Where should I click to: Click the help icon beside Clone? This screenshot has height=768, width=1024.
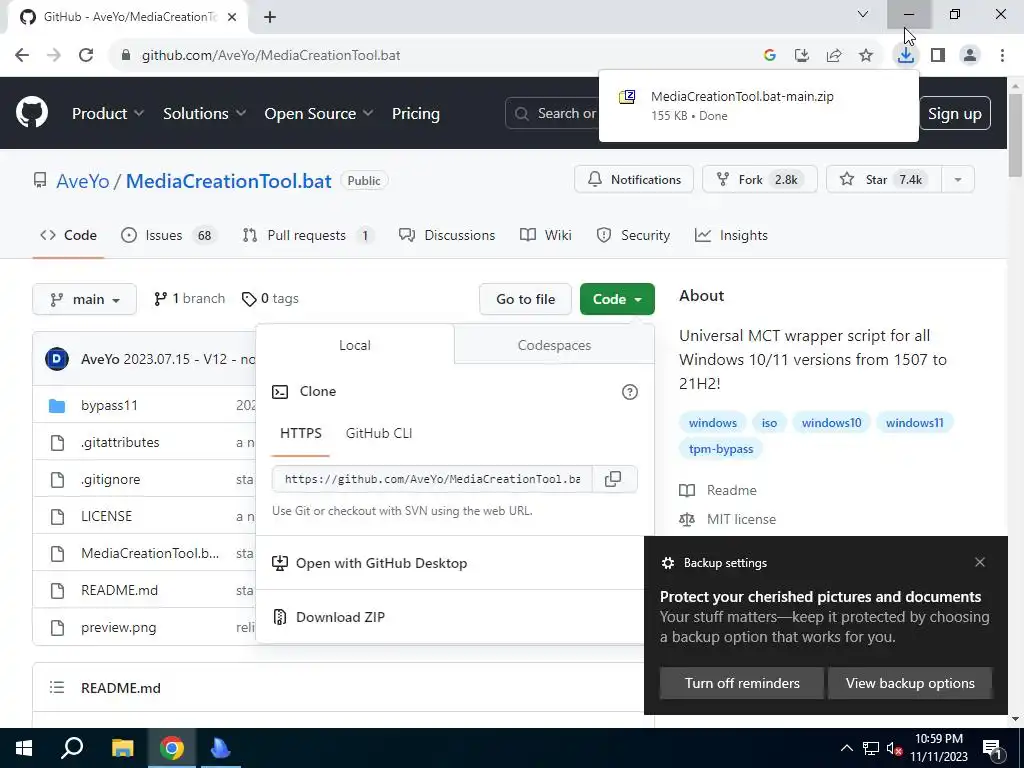[630, 392]
